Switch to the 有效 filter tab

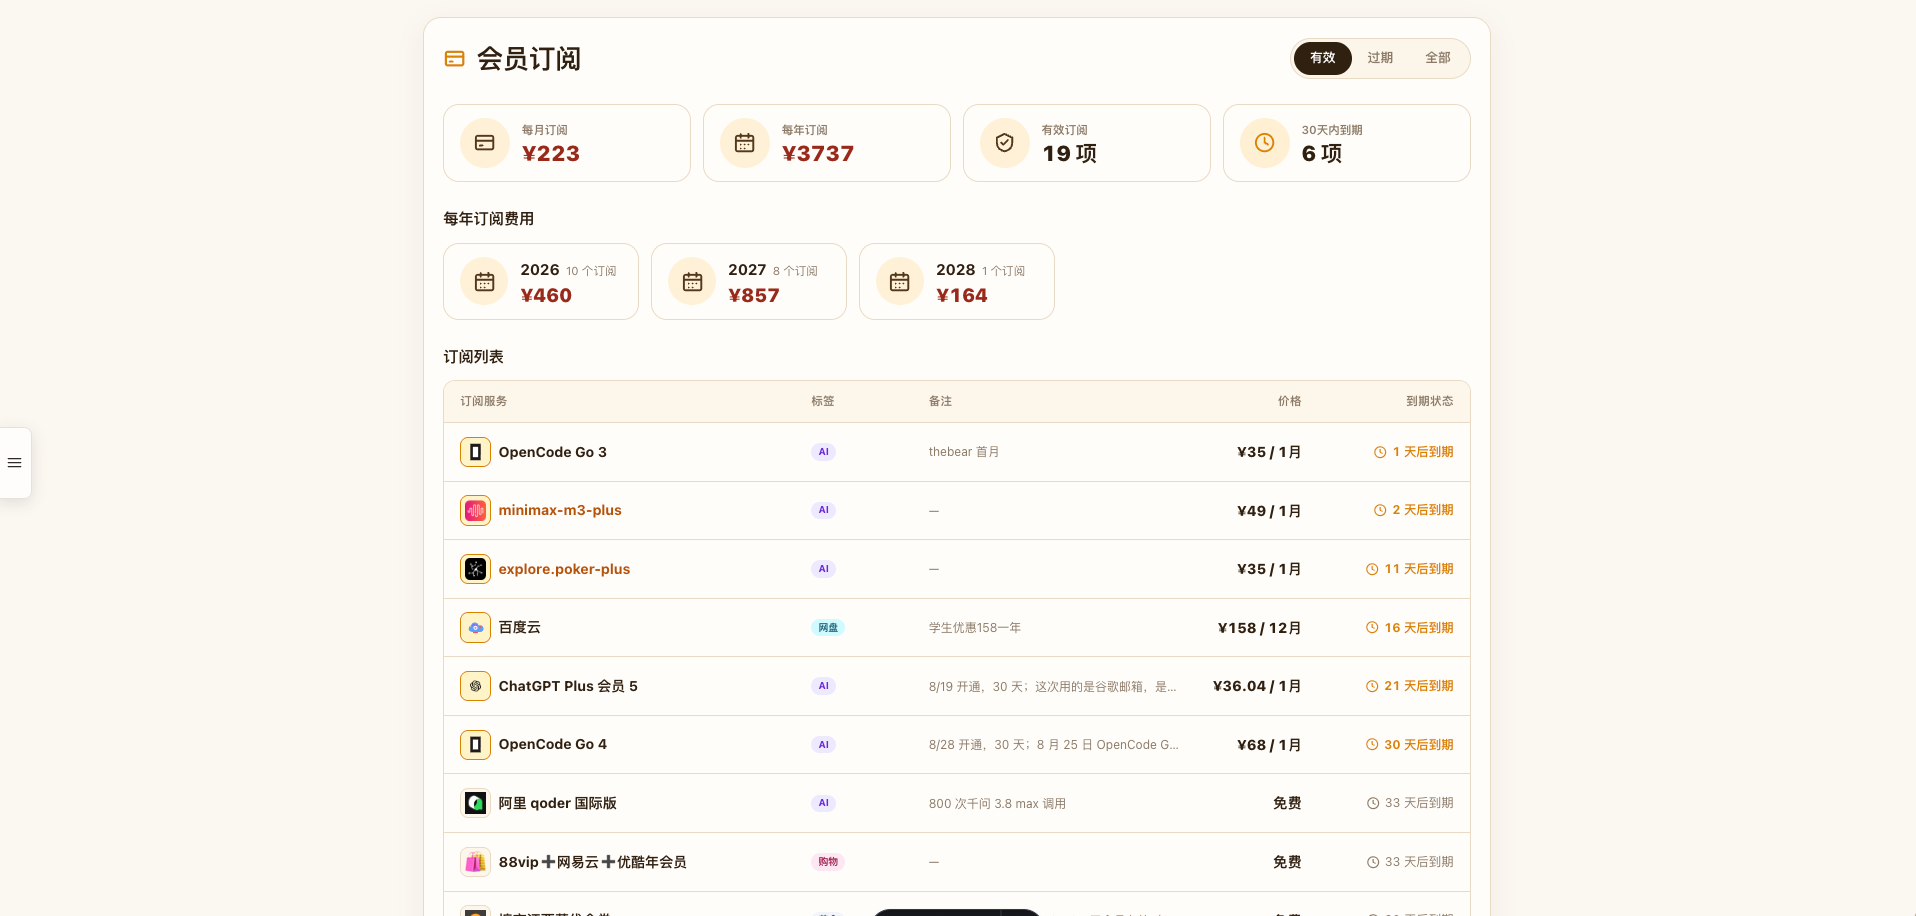point(1322,58)
